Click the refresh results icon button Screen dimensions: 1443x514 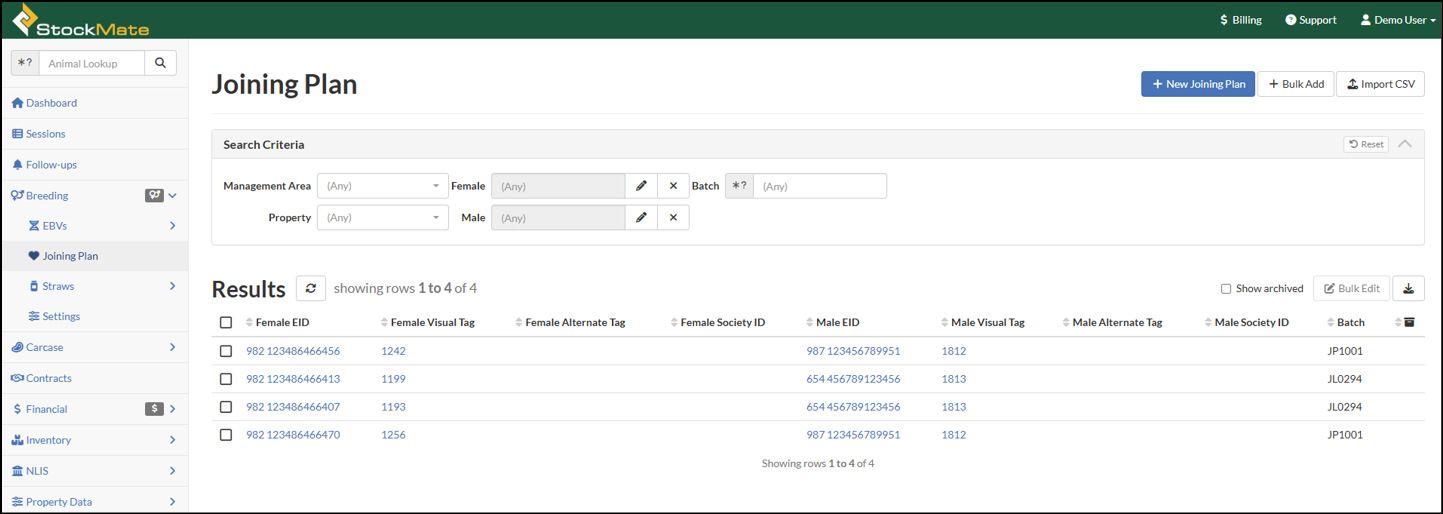311,288
